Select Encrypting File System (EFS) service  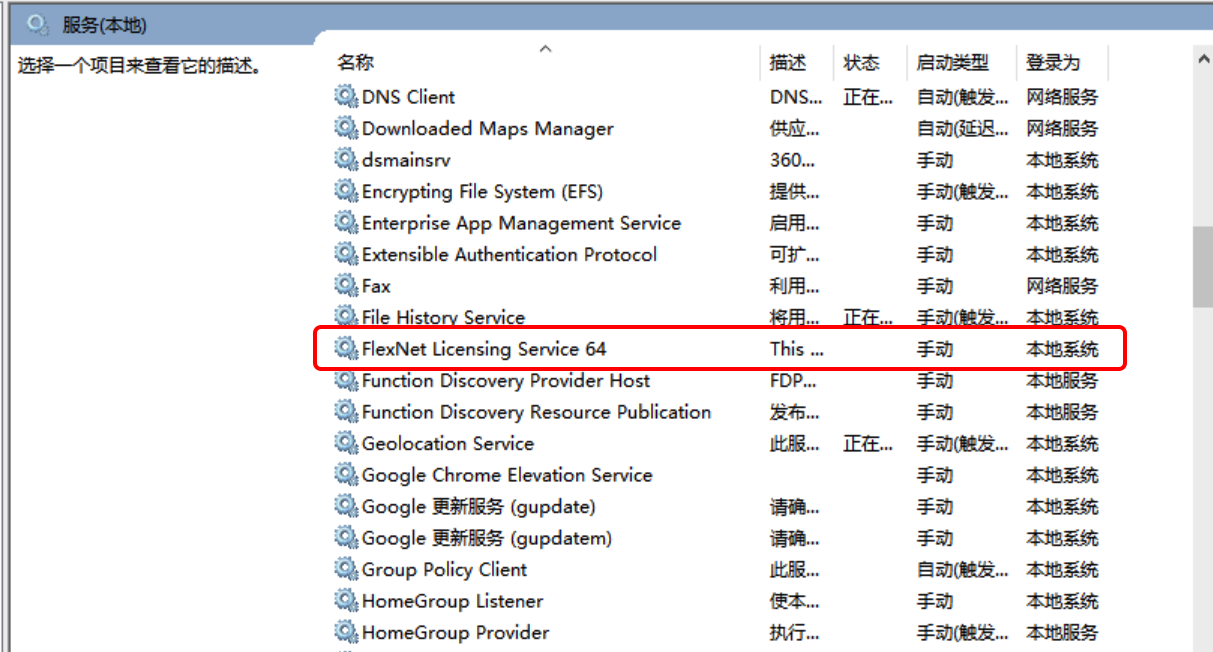[x=482, y=191]
